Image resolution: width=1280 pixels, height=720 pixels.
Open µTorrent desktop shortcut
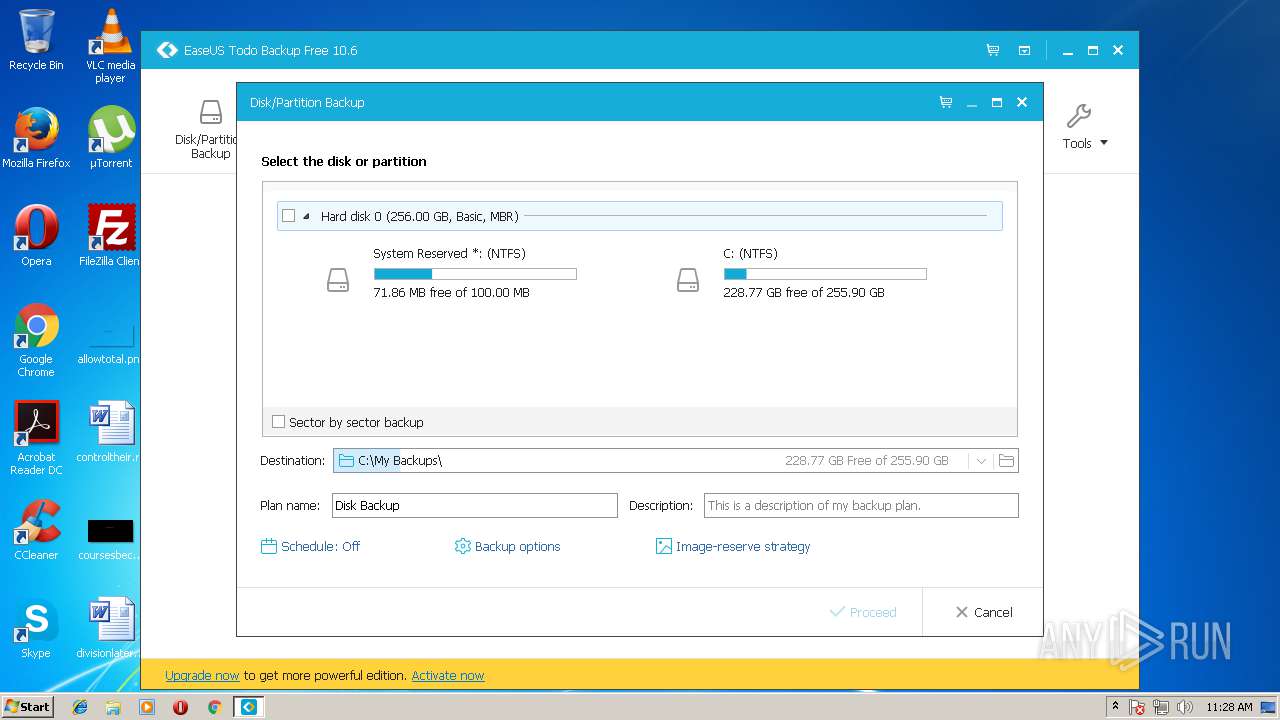[x=110, y=138]
